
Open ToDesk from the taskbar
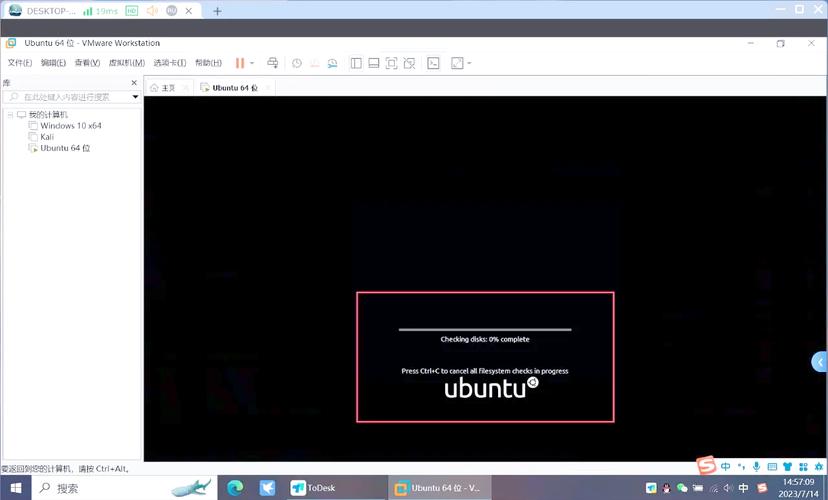point(337,488)
